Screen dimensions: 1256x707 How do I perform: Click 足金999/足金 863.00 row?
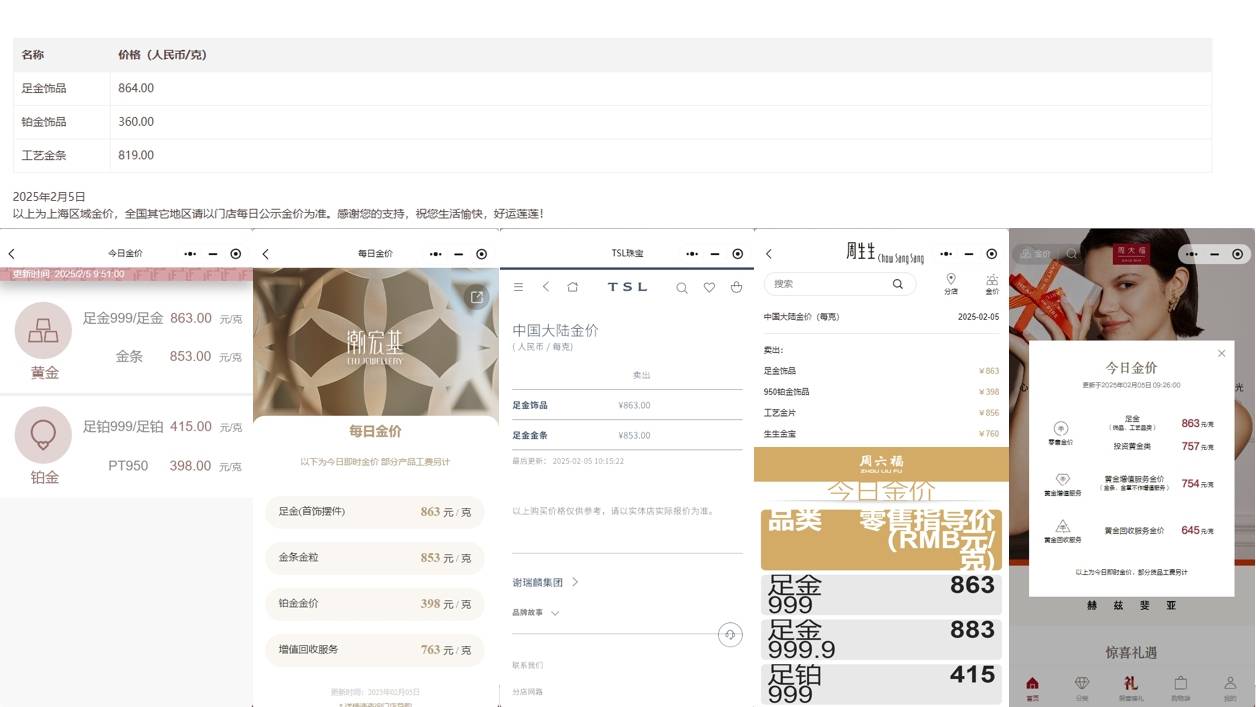click(x=162, y=319)
